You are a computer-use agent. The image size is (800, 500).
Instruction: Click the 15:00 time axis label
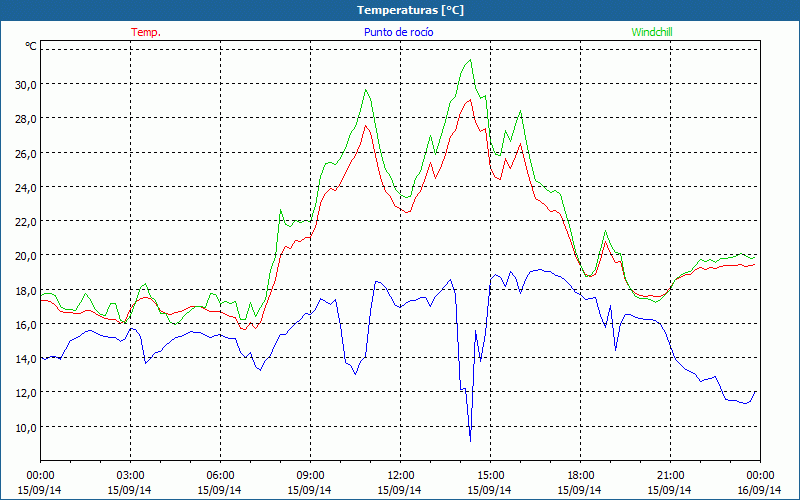pyautogui.click(x=490, y=476)
